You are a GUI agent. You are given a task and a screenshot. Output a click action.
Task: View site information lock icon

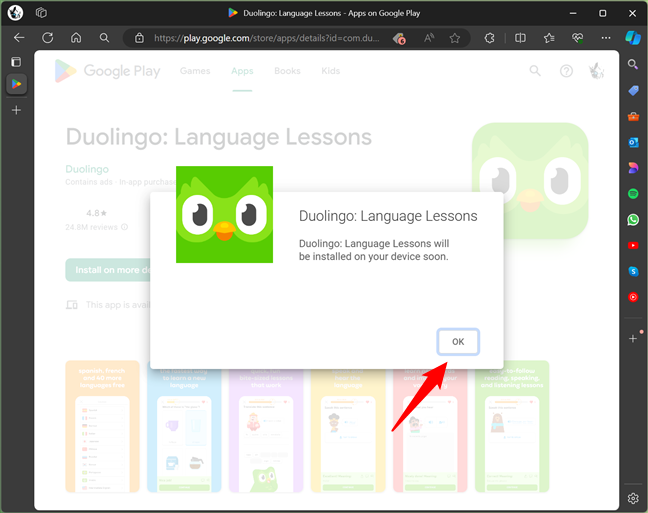139,38
